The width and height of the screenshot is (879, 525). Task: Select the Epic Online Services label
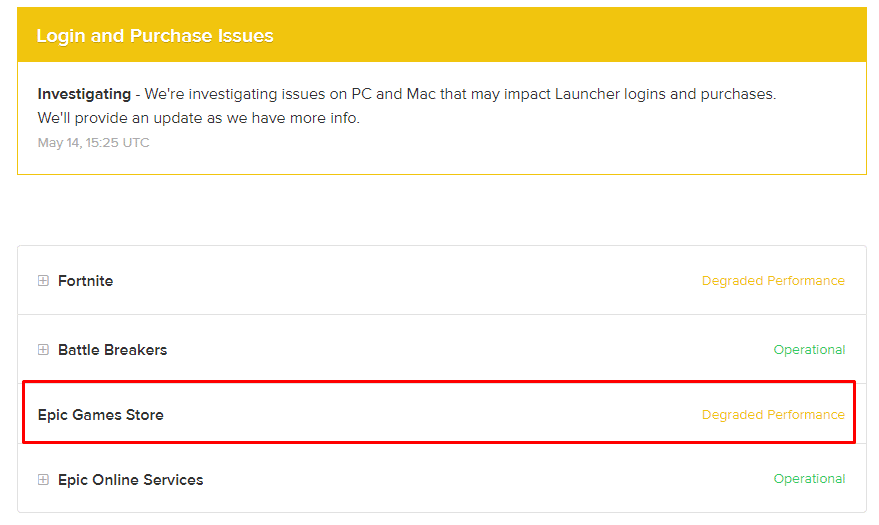pos(130,480)
